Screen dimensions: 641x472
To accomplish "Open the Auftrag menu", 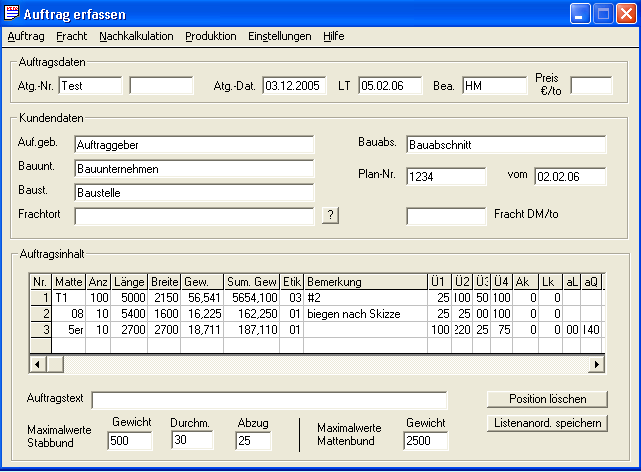I will pos(26,36).
